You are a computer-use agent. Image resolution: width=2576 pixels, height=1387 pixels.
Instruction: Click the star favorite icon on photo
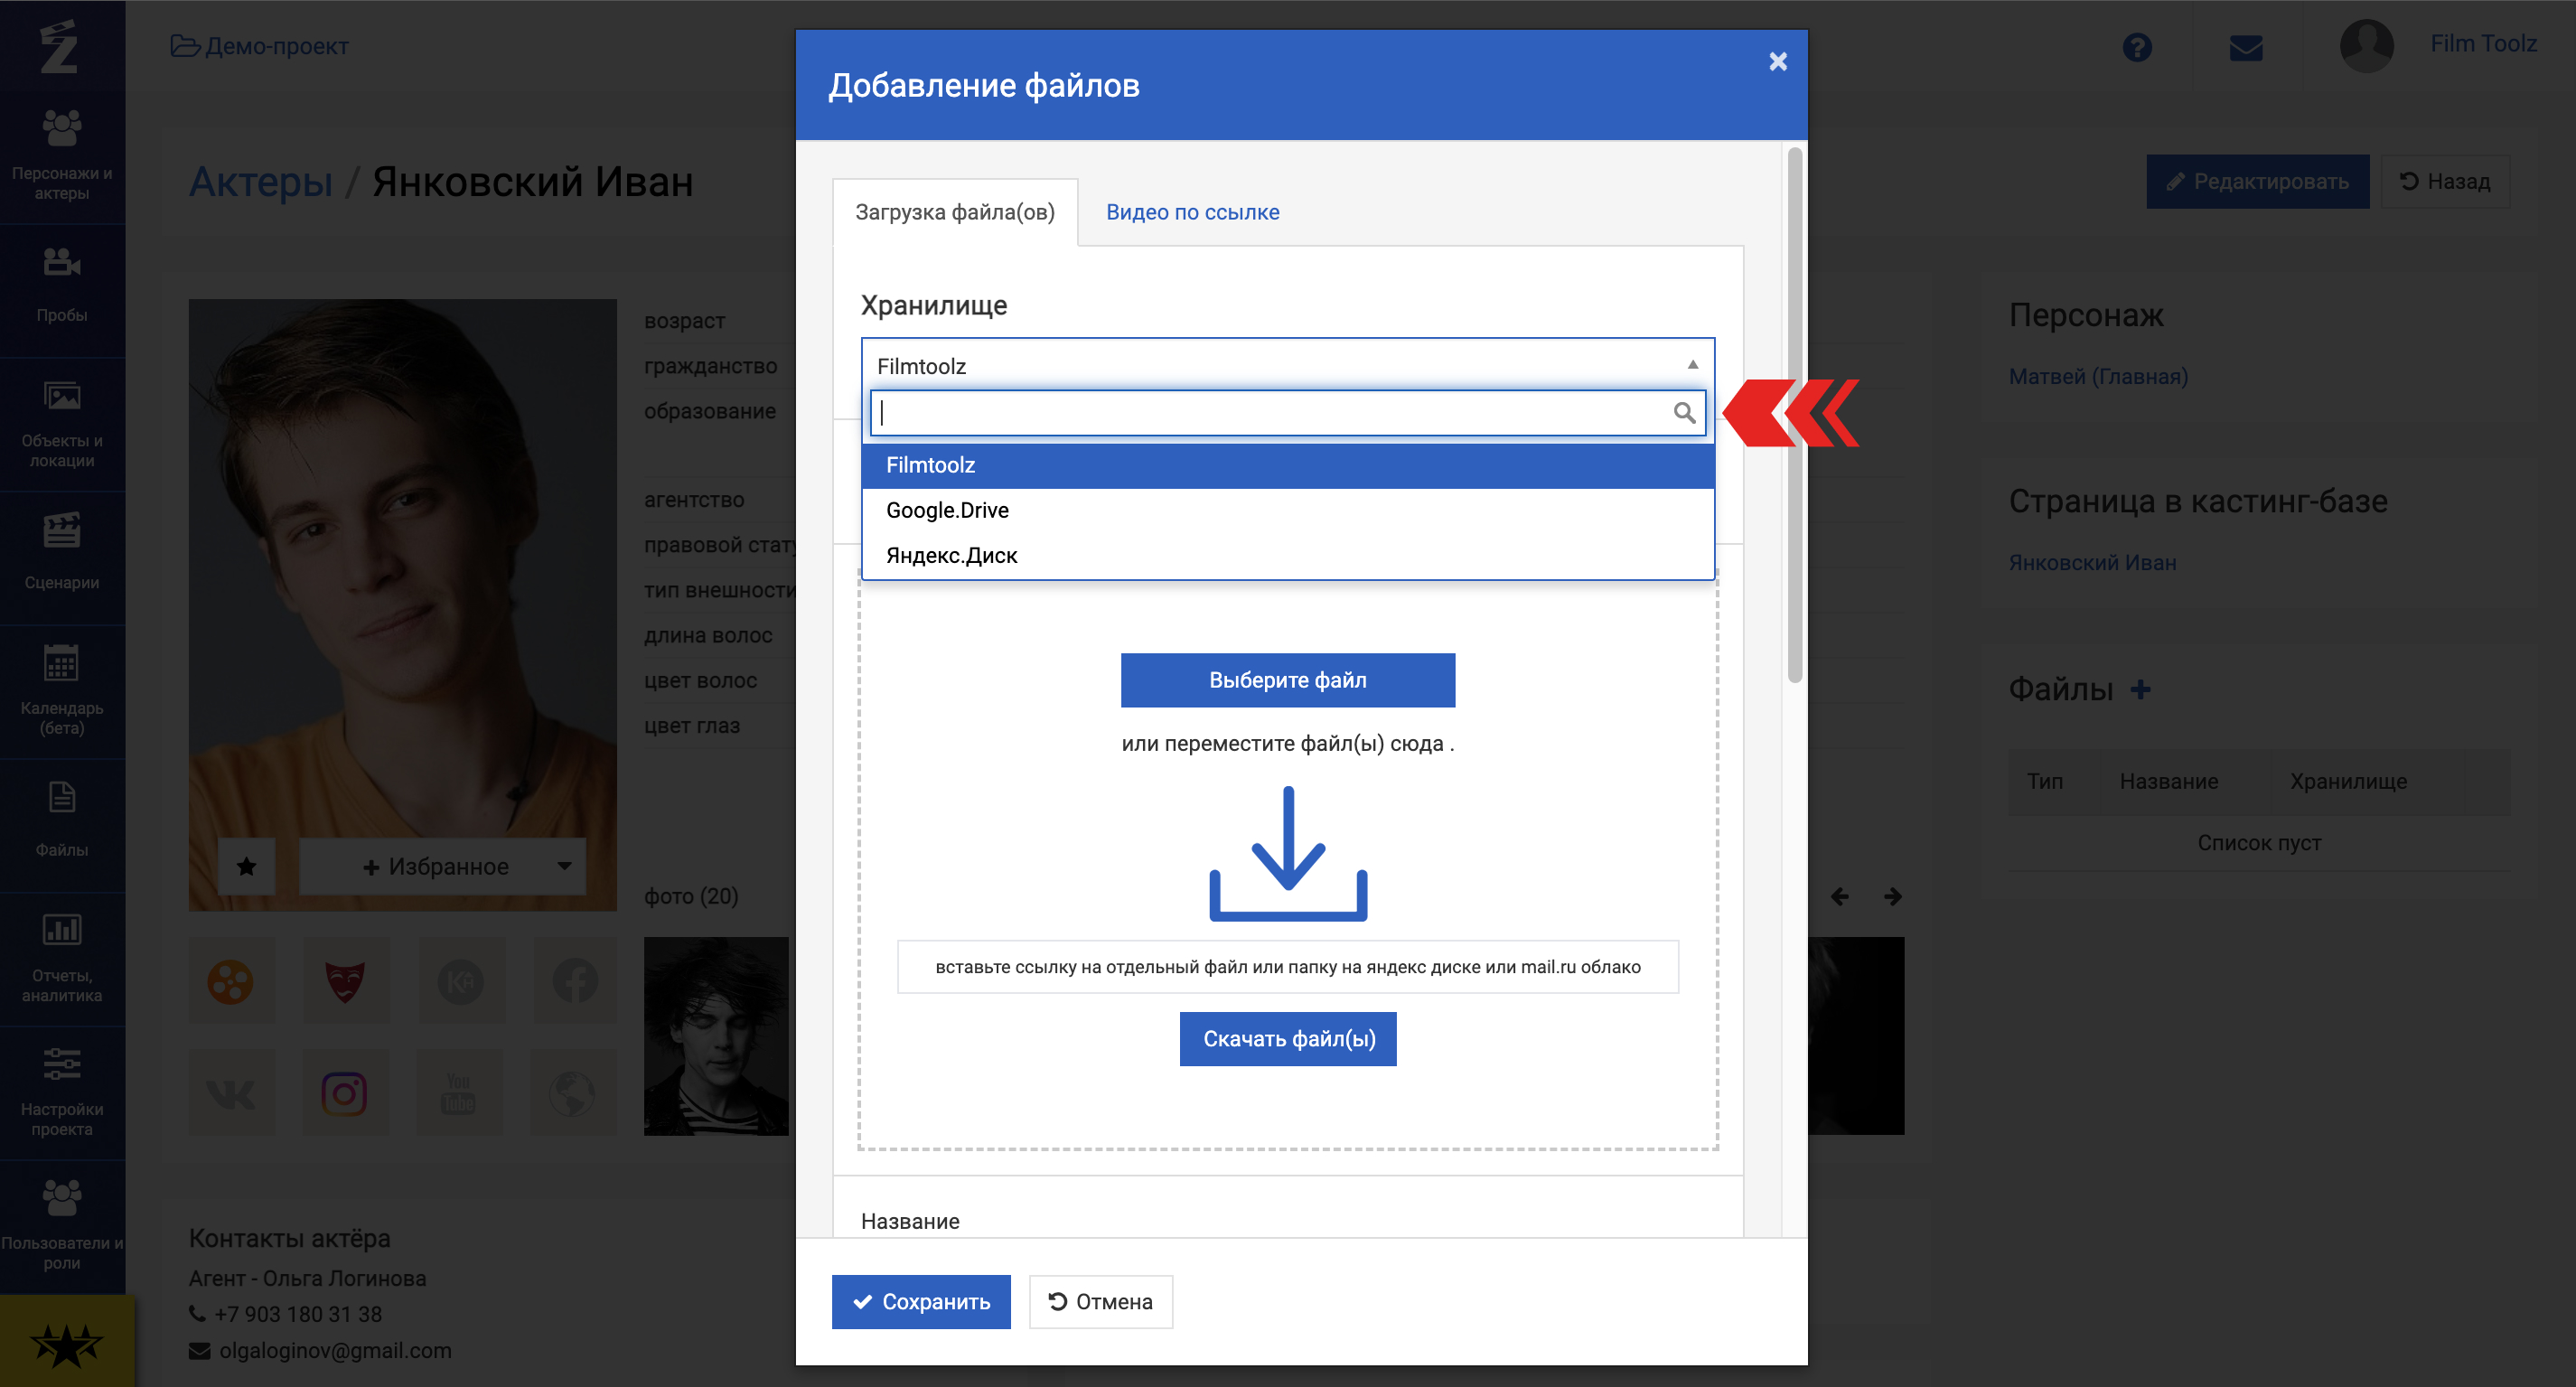coord(246,866)
